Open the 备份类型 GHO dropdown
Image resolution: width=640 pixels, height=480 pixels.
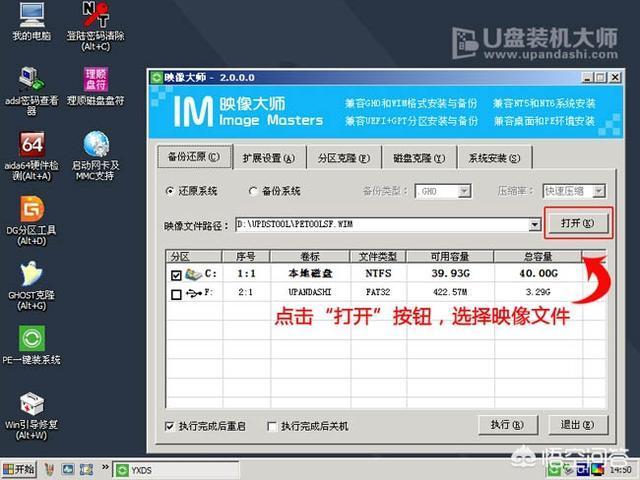(x=464, y=191)
